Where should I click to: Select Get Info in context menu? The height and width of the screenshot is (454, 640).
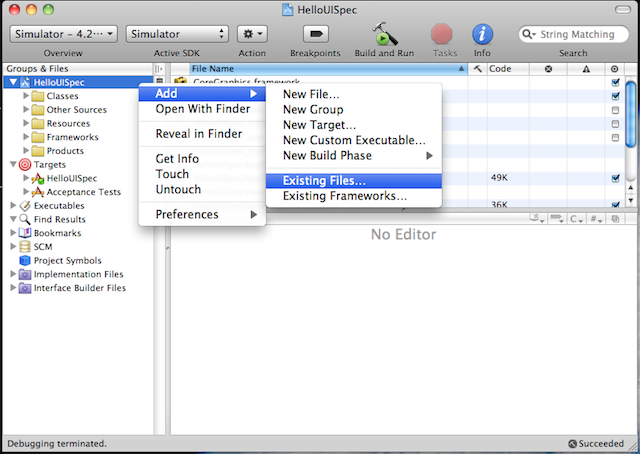[x=202, y=158]
